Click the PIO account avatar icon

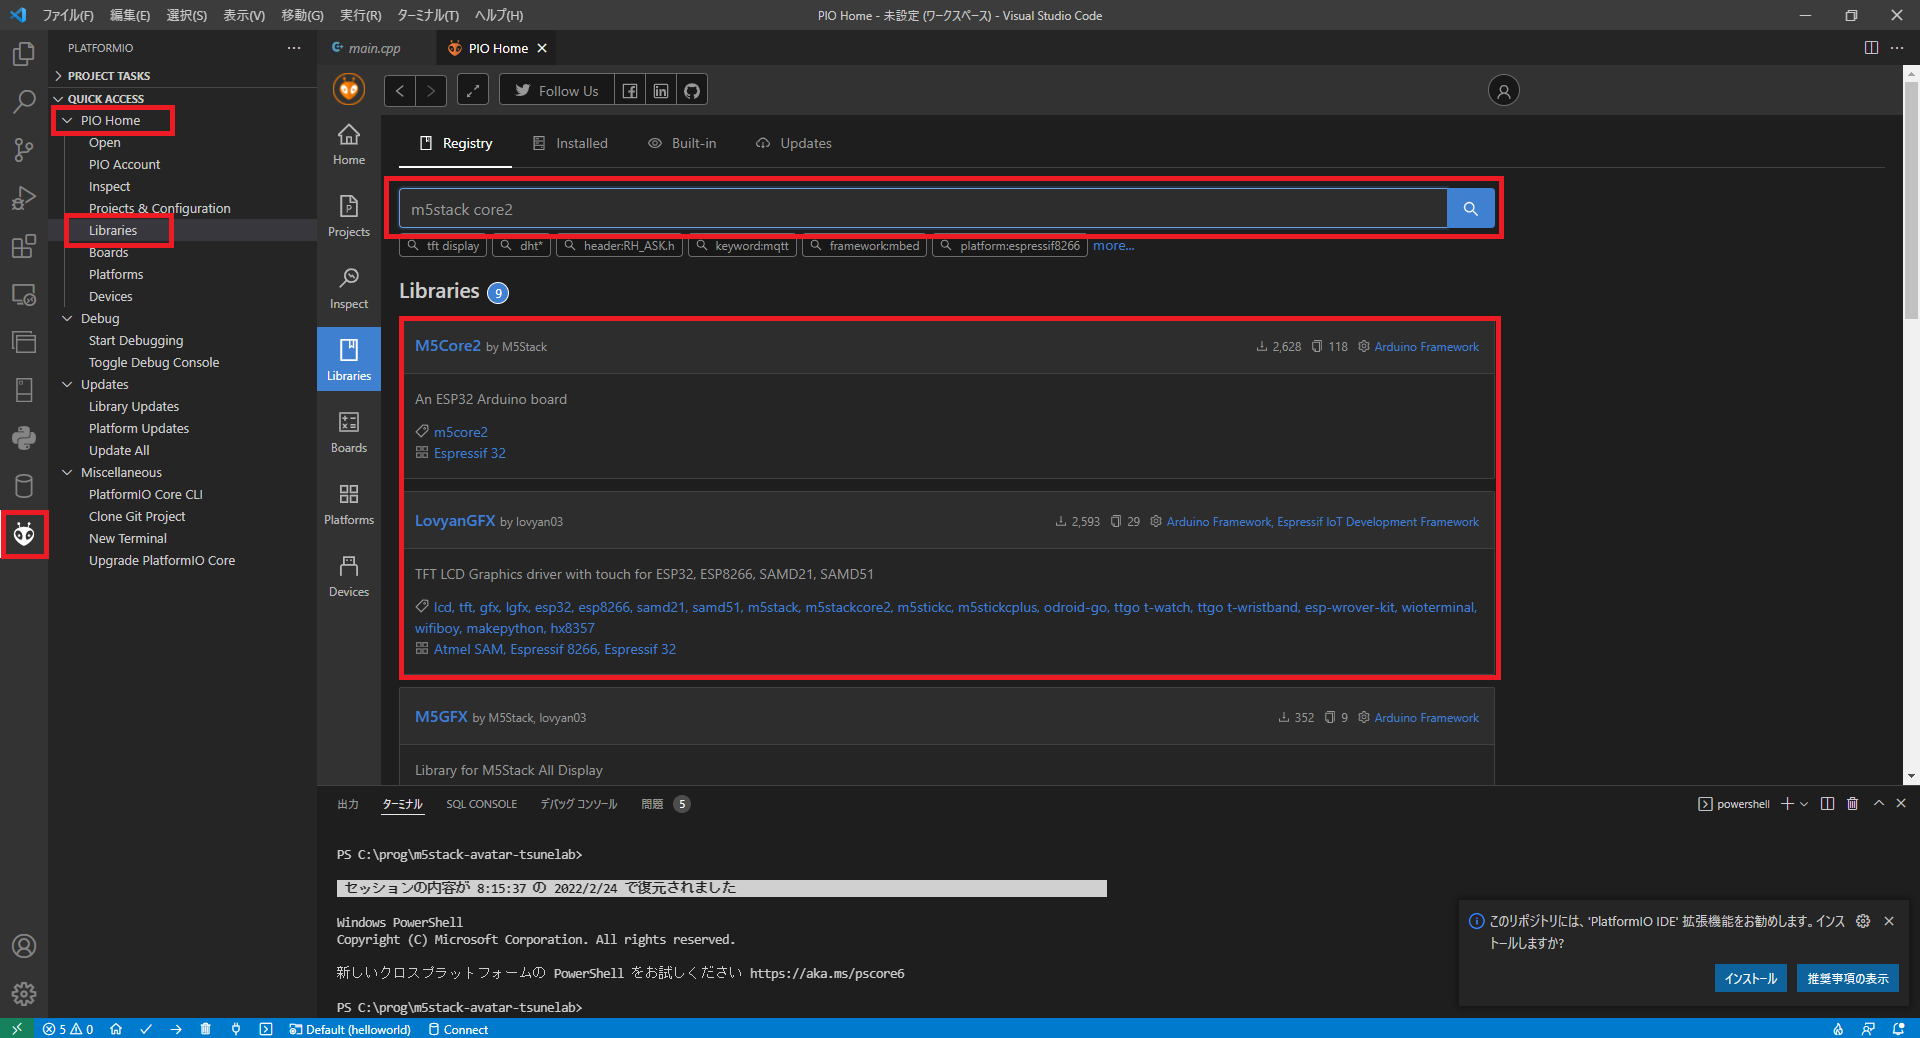[1503, 91]
